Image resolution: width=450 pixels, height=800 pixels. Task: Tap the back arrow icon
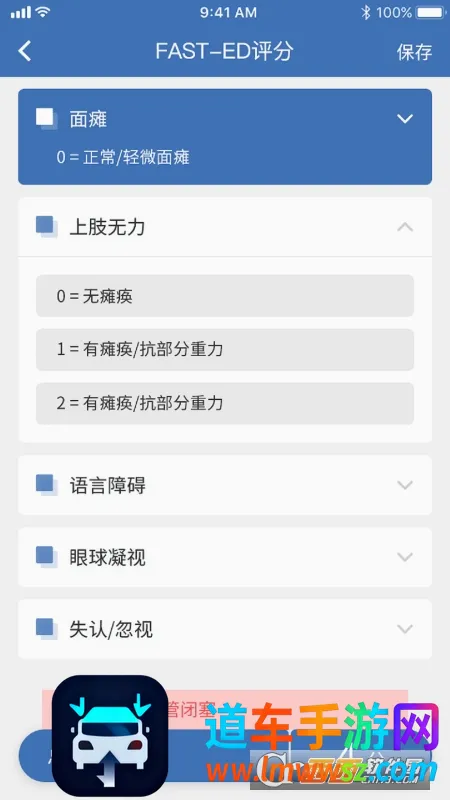pyautogui.click(x=24, y=52)
